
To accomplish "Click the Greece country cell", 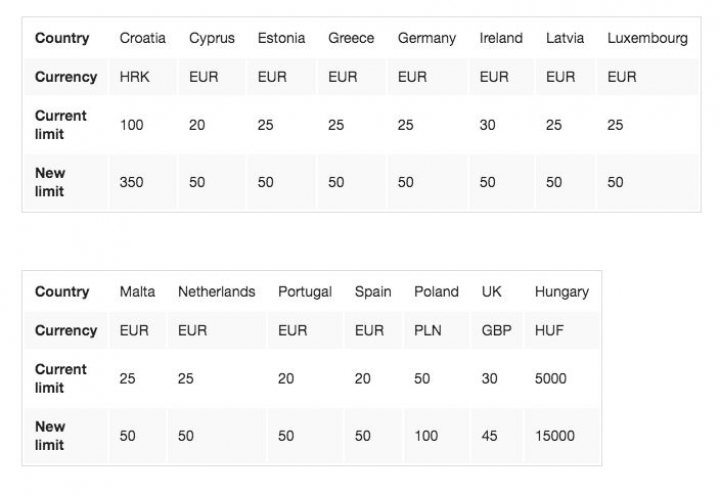I will [351, 39].
